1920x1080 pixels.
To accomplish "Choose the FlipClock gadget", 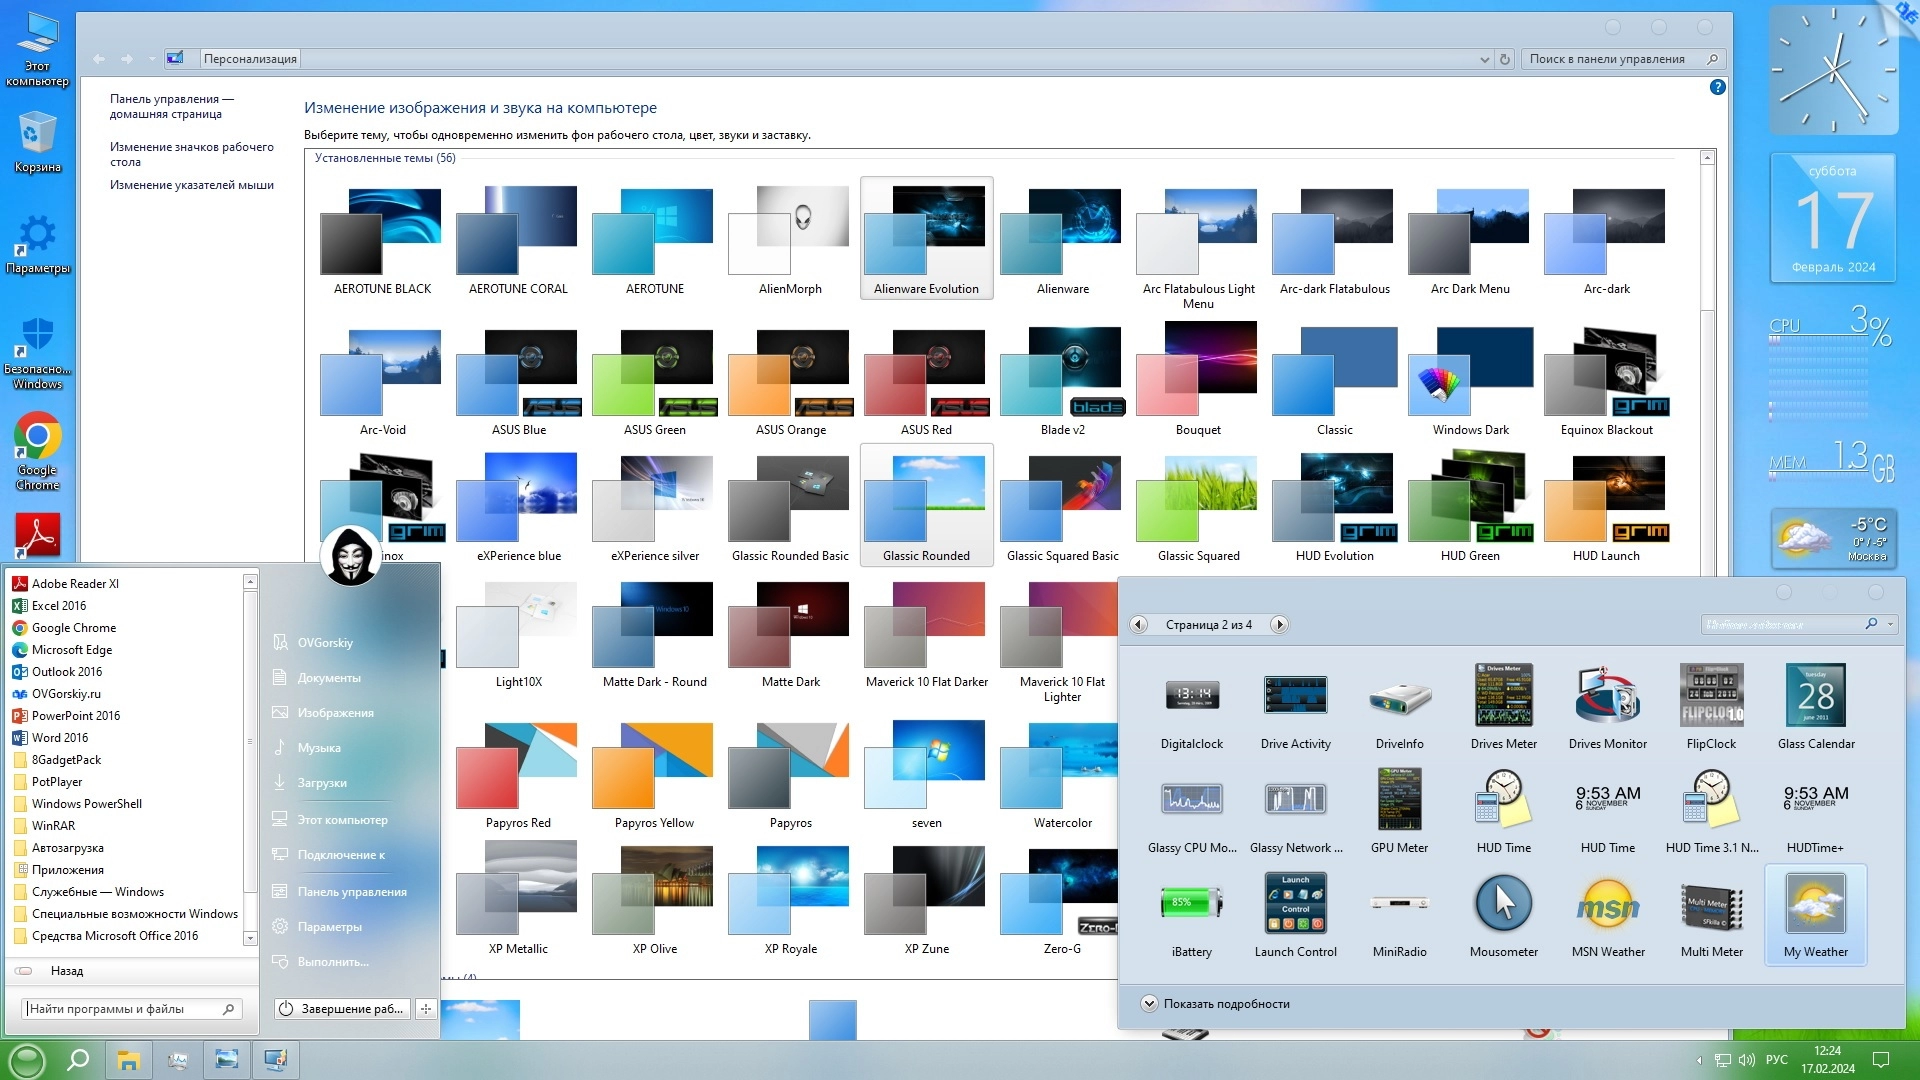I will 1711,697.
